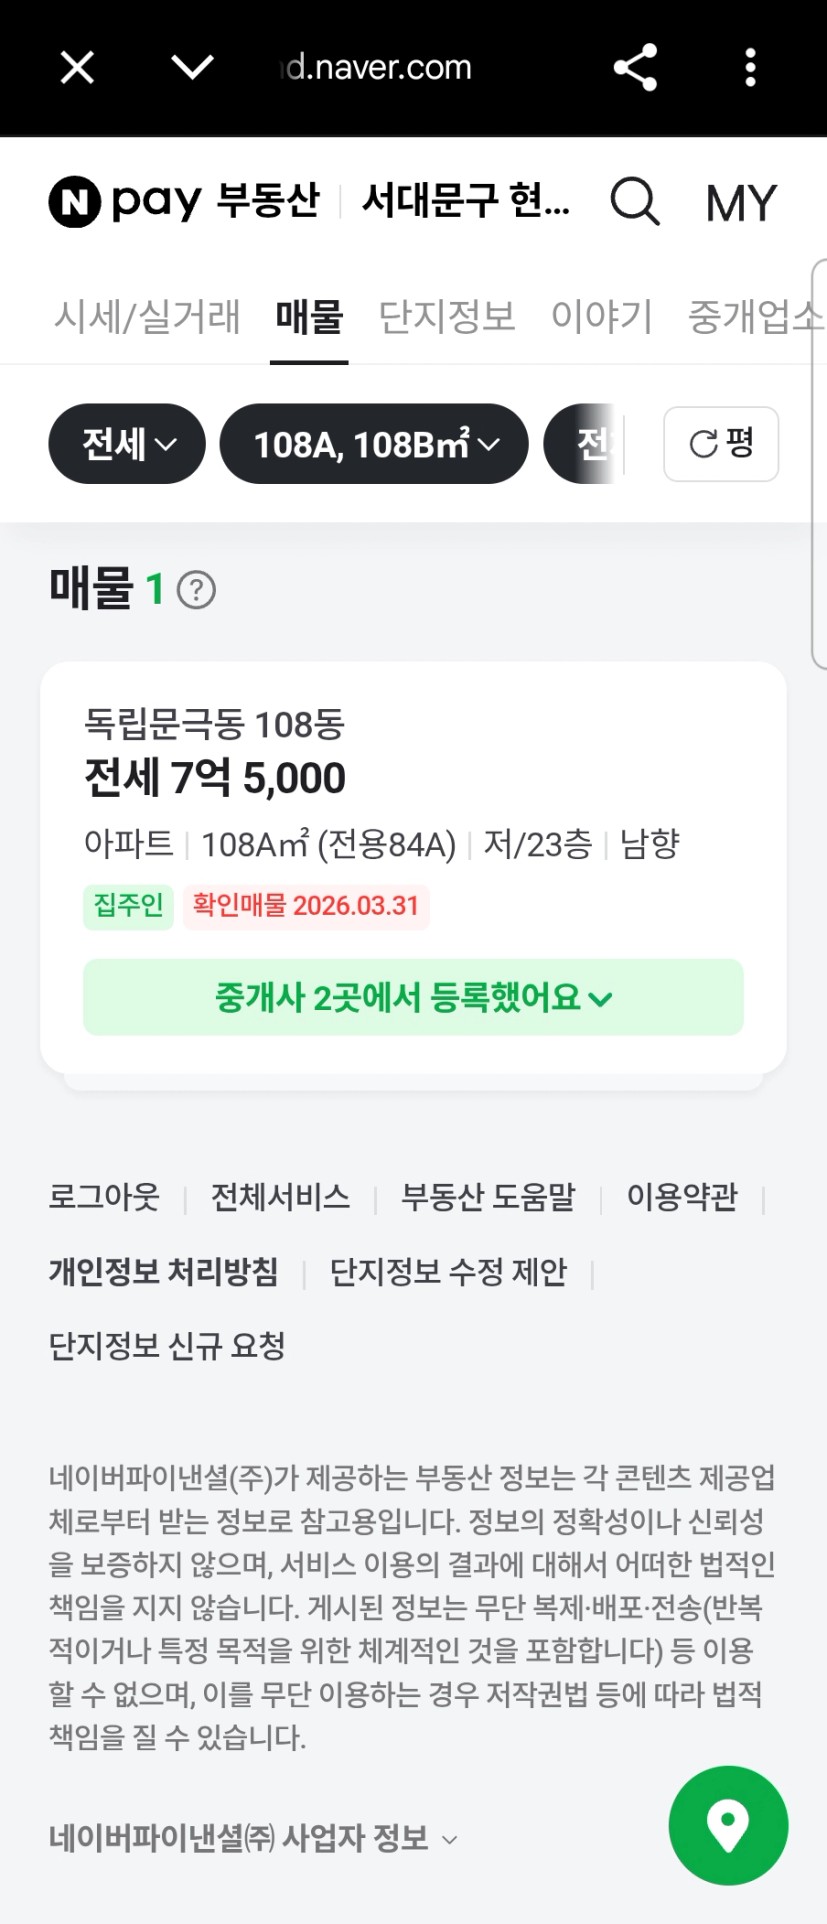The image size is (827, 1924).
Task: Switch to the 시세/실거래 tab
Action: (147, 317)
